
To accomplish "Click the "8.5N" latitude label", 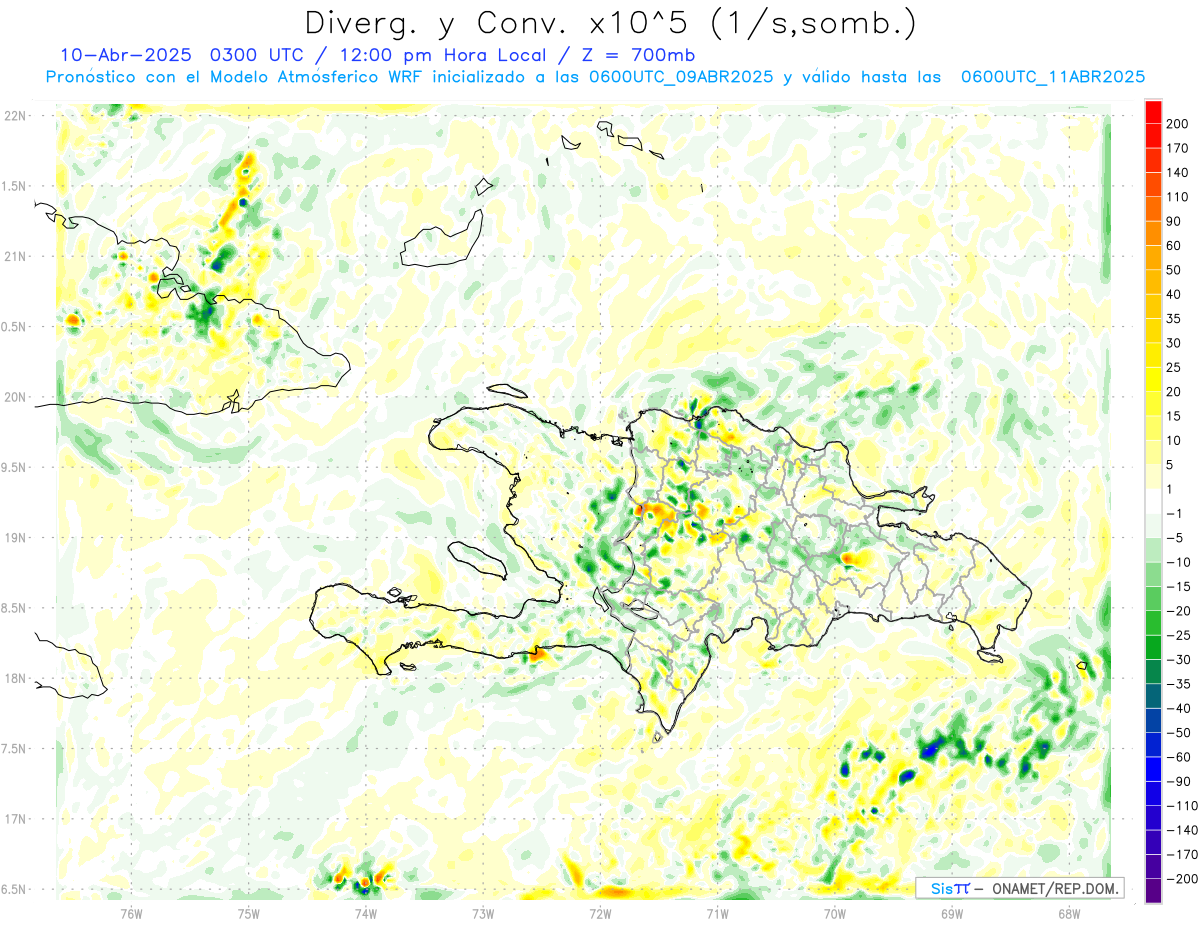I will (15, 608).
